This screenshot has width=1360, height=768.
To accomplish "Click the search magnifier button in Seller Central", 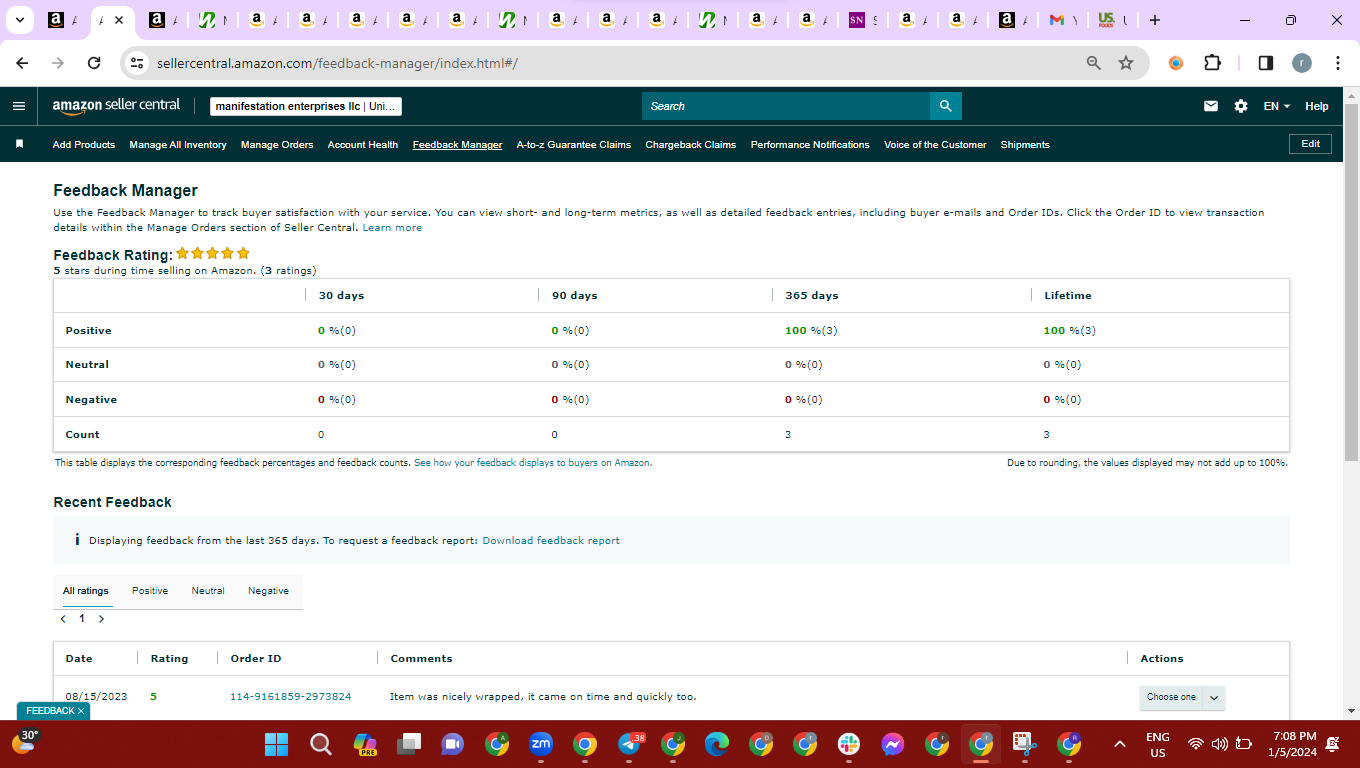I will 945,106.
